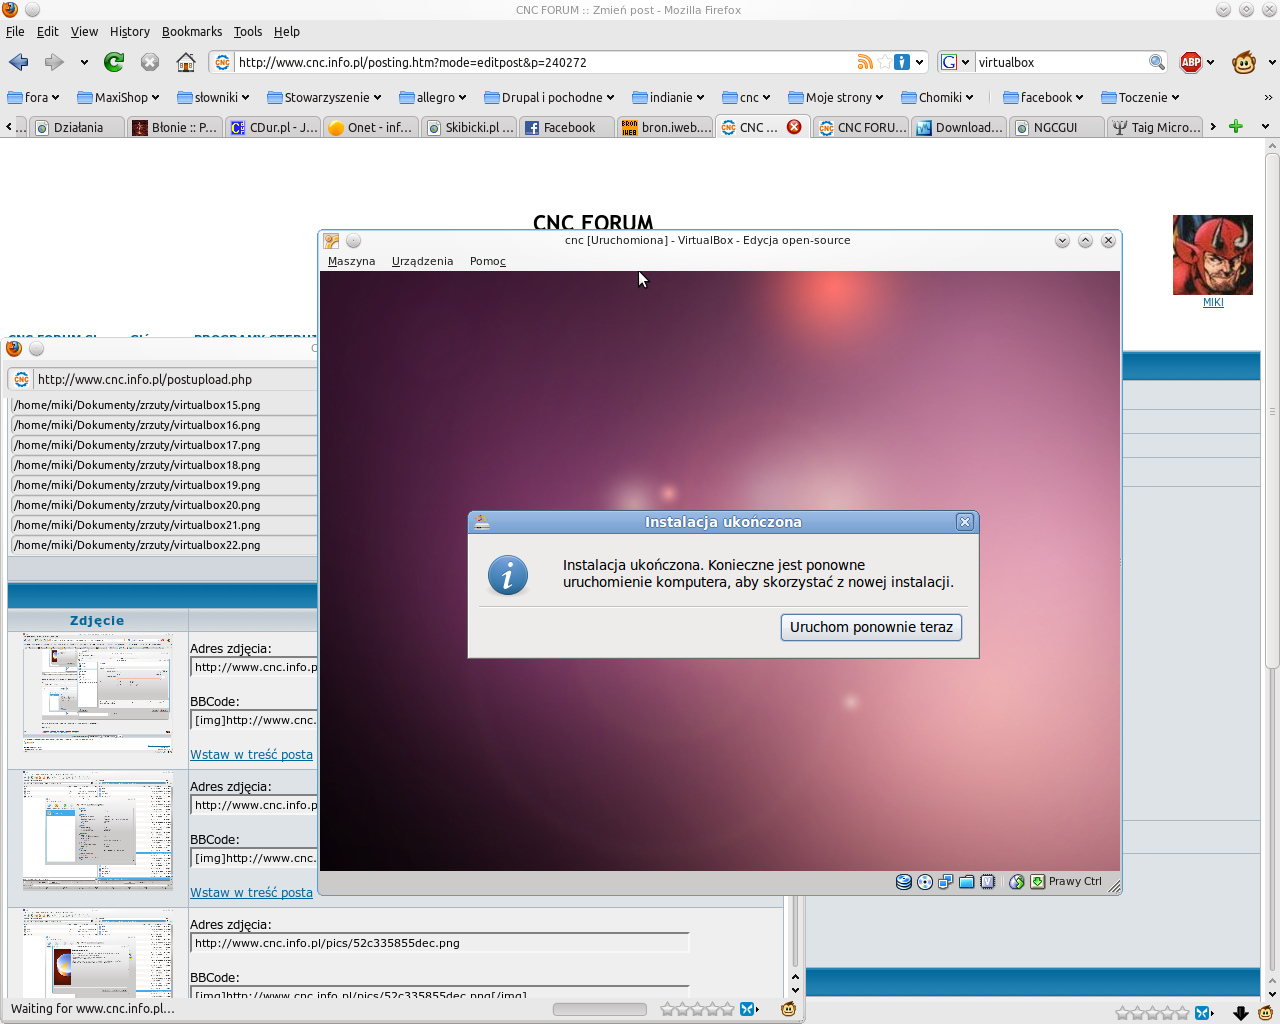Open the Home page icon
The image size is (1280, 1024).
[186, 62]
